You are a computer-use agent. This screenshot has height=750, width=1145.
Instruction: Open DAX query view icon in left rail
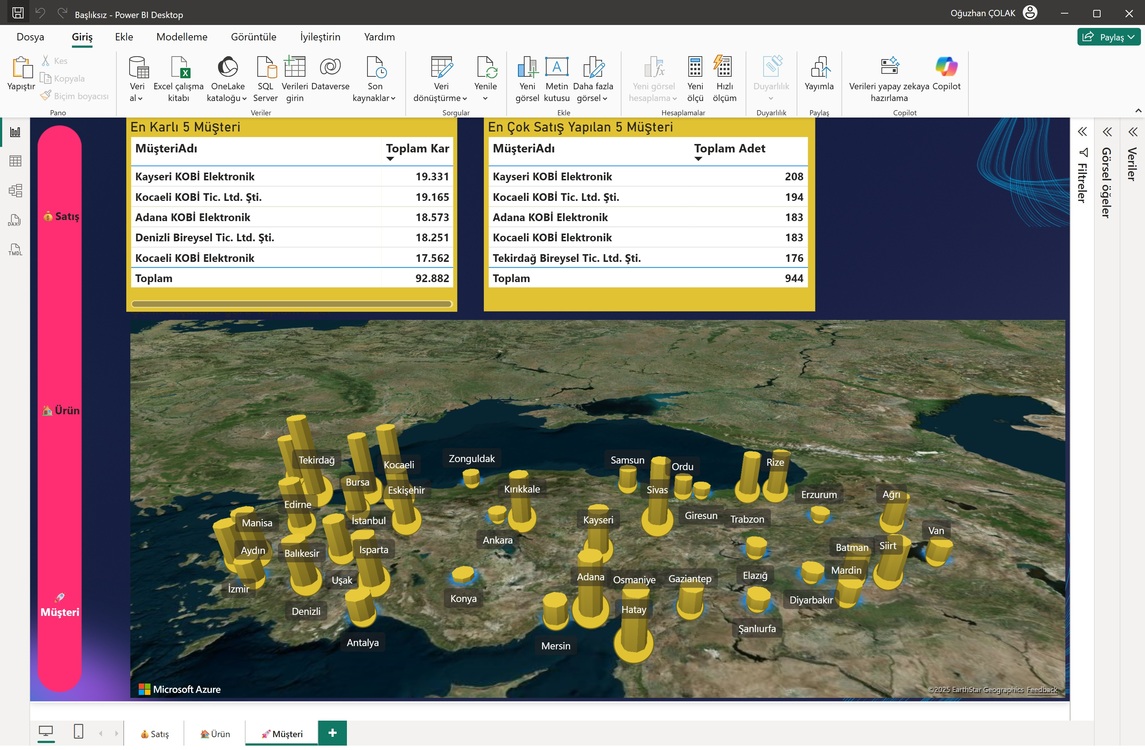pyautogui.click(x=15, y=220)
